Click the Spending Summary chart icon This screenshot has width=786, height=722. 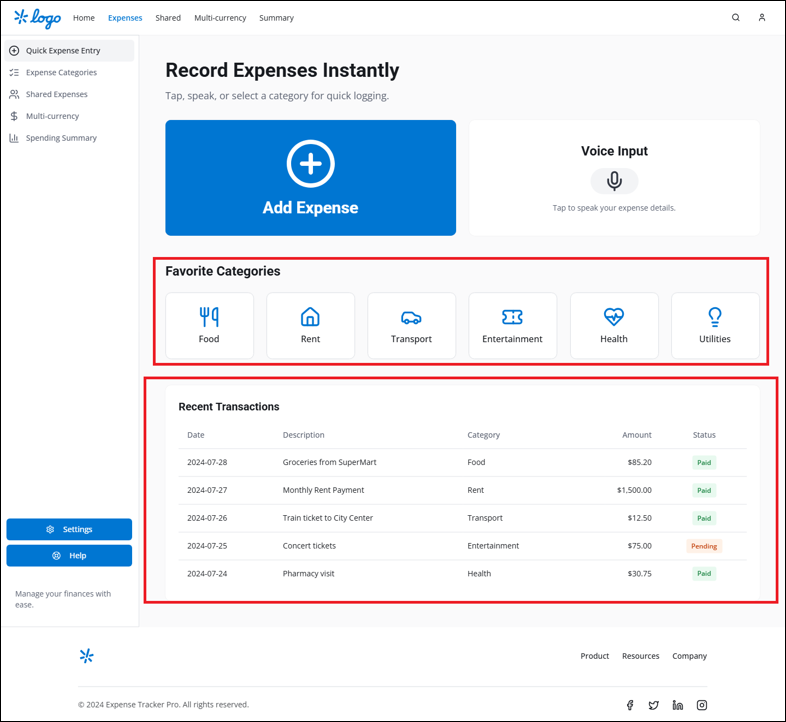pos(14,138)
